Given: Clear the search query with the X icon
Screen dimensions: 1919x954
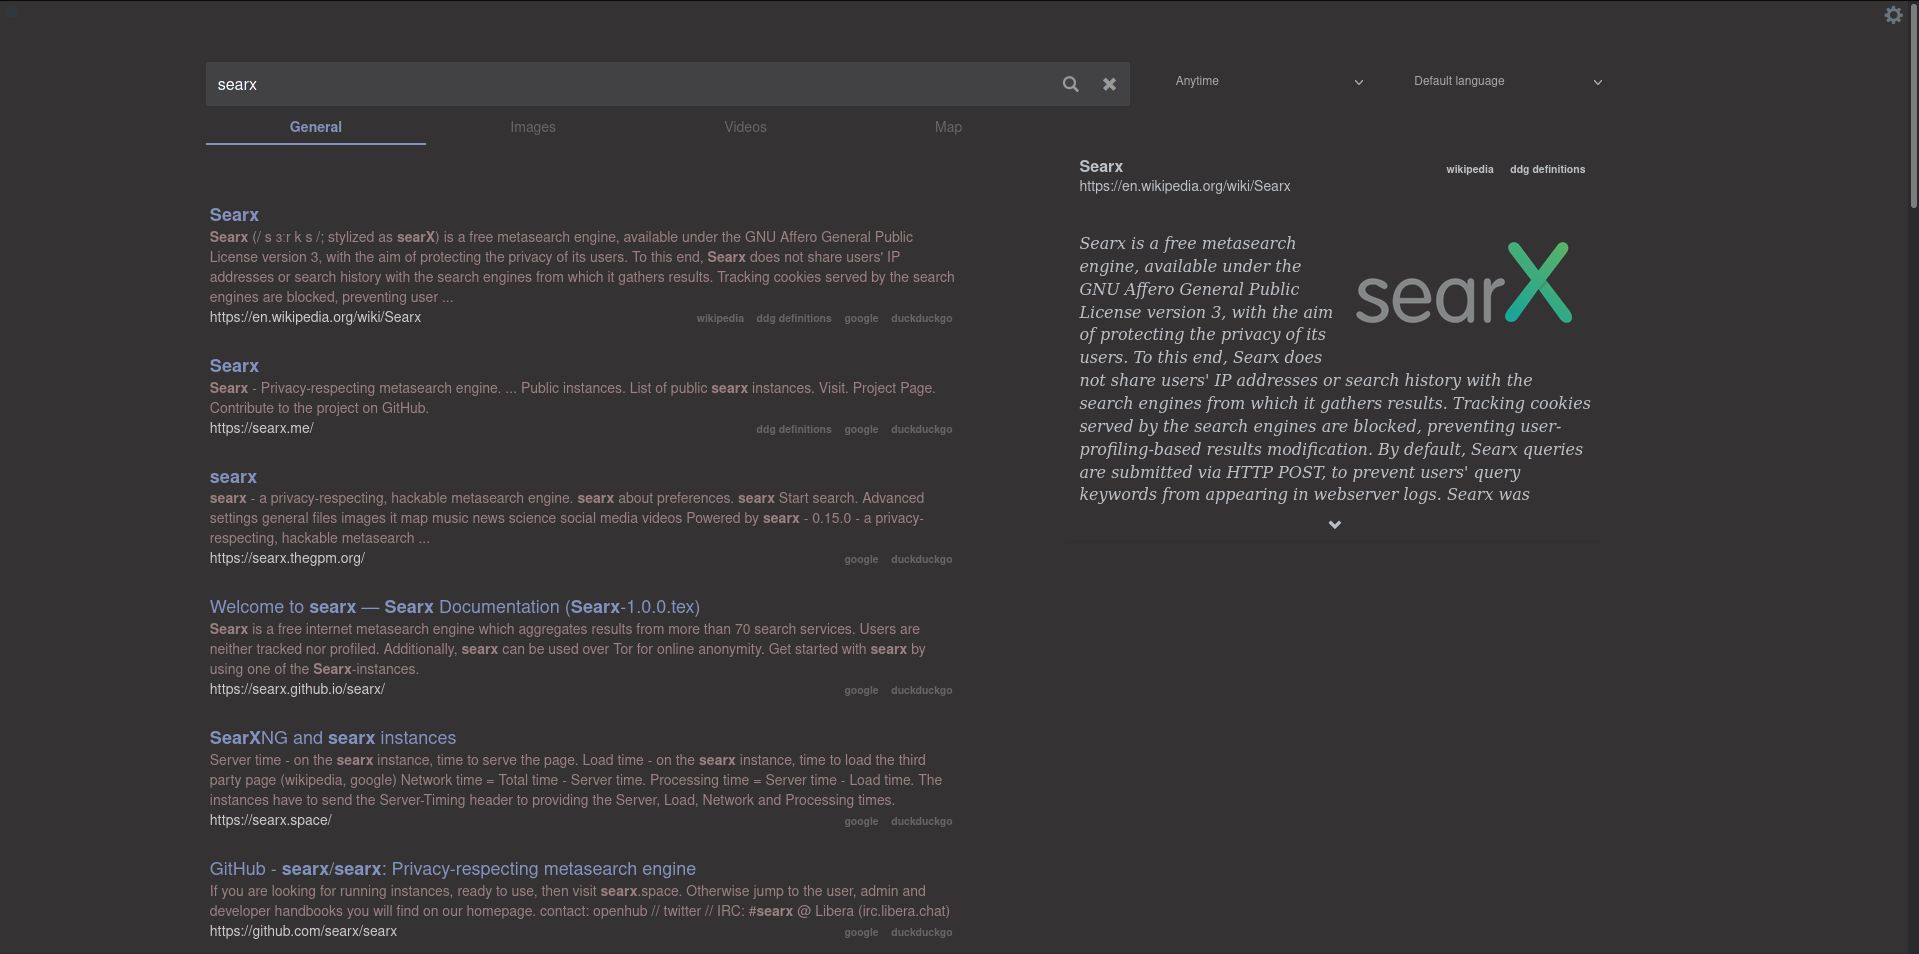Looking at the screenshot, I should [x=1109, y=84].
